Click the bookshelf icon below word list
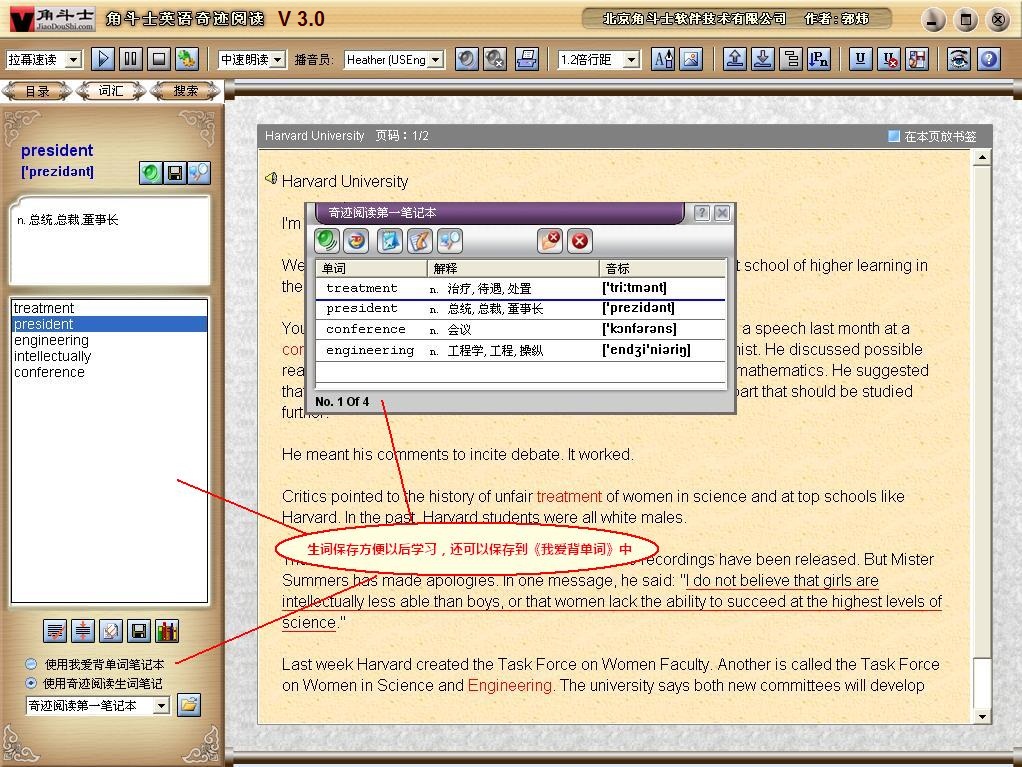The image size is (1022, 767). pyautogui.click(x=167, y=631)
